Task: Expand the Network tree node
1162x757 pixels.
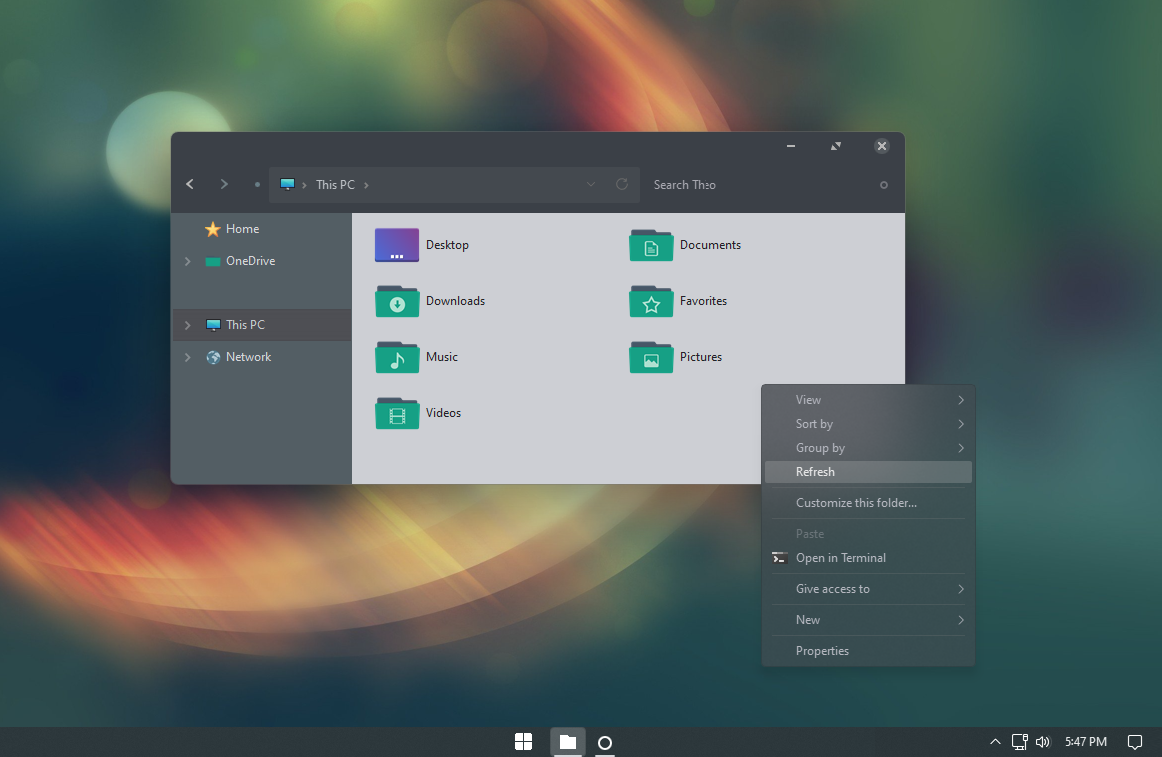Action: click(187, 357)
